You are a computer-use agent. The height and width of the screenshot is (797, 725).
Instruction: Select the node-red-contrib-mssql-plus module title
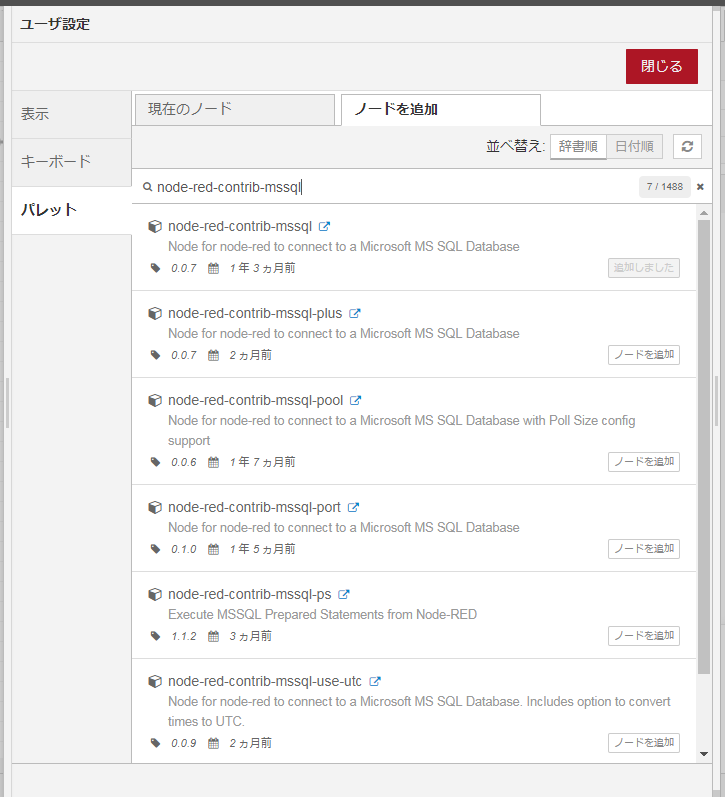tap(255, 313)
